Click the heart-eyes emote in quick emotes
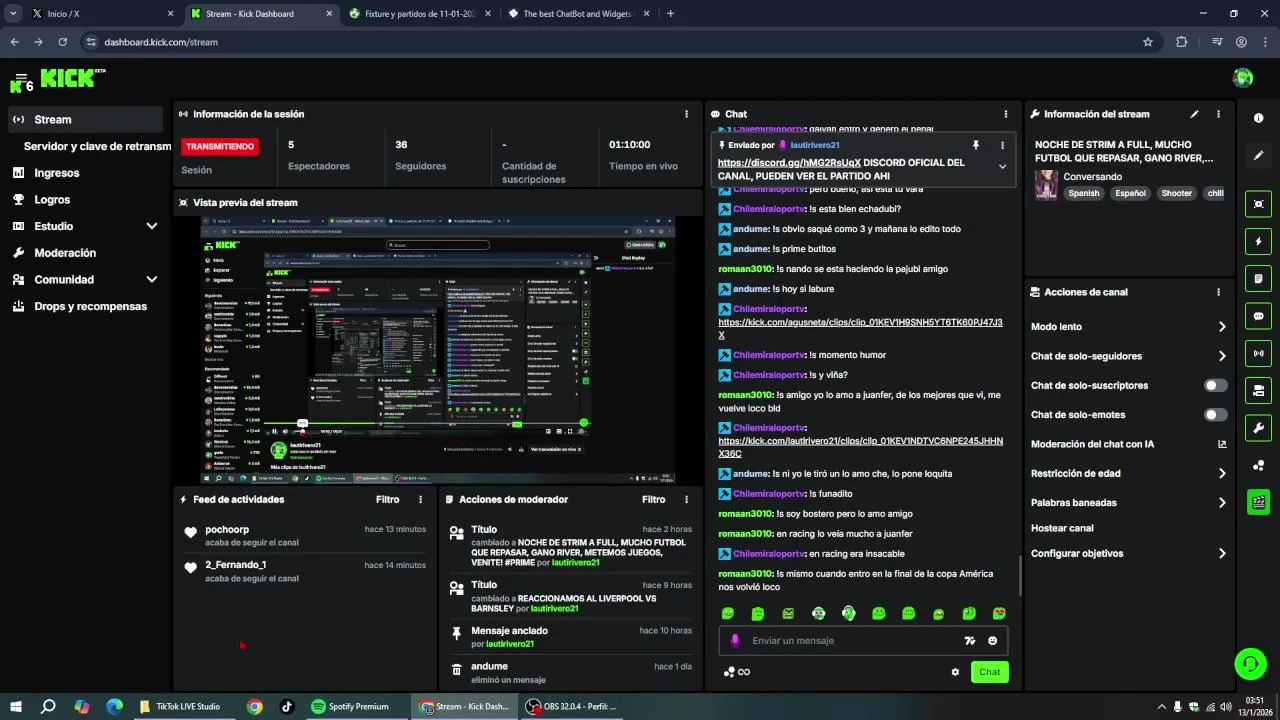This screenshot has height=720, width=1280. coord(999,613)
